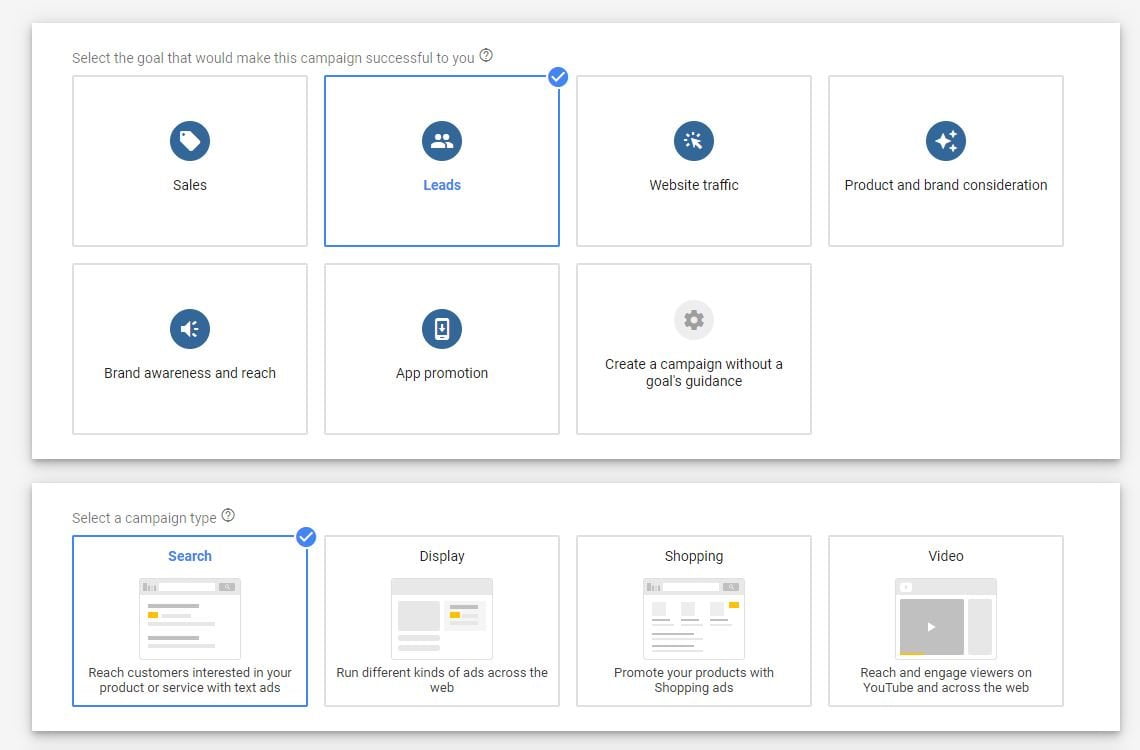Choose Create a campaign without a goal's guidance

(694, 373)
